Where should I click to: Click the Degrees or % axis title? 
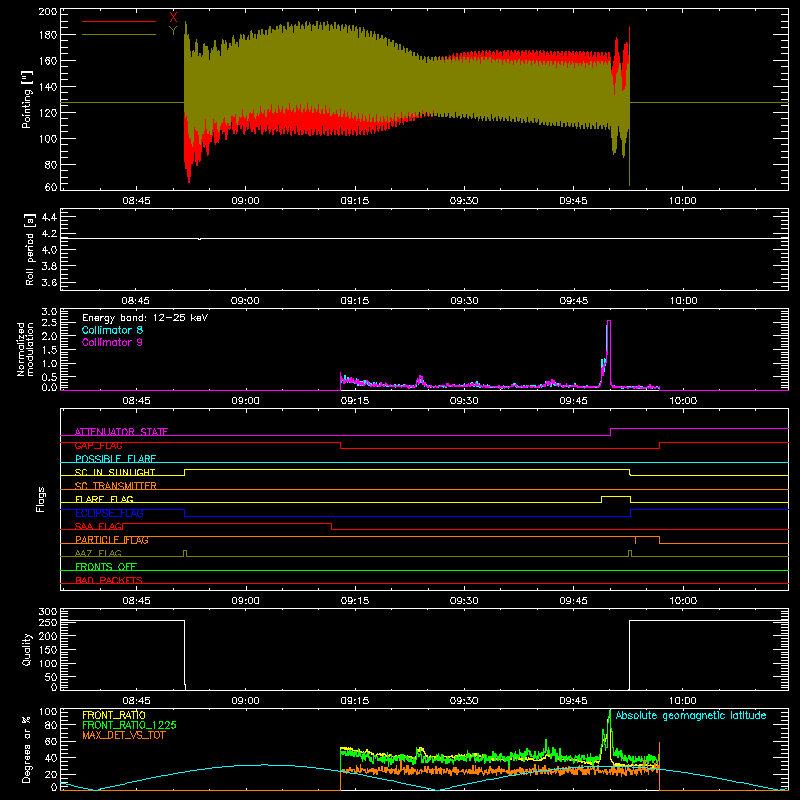point(27,749)
